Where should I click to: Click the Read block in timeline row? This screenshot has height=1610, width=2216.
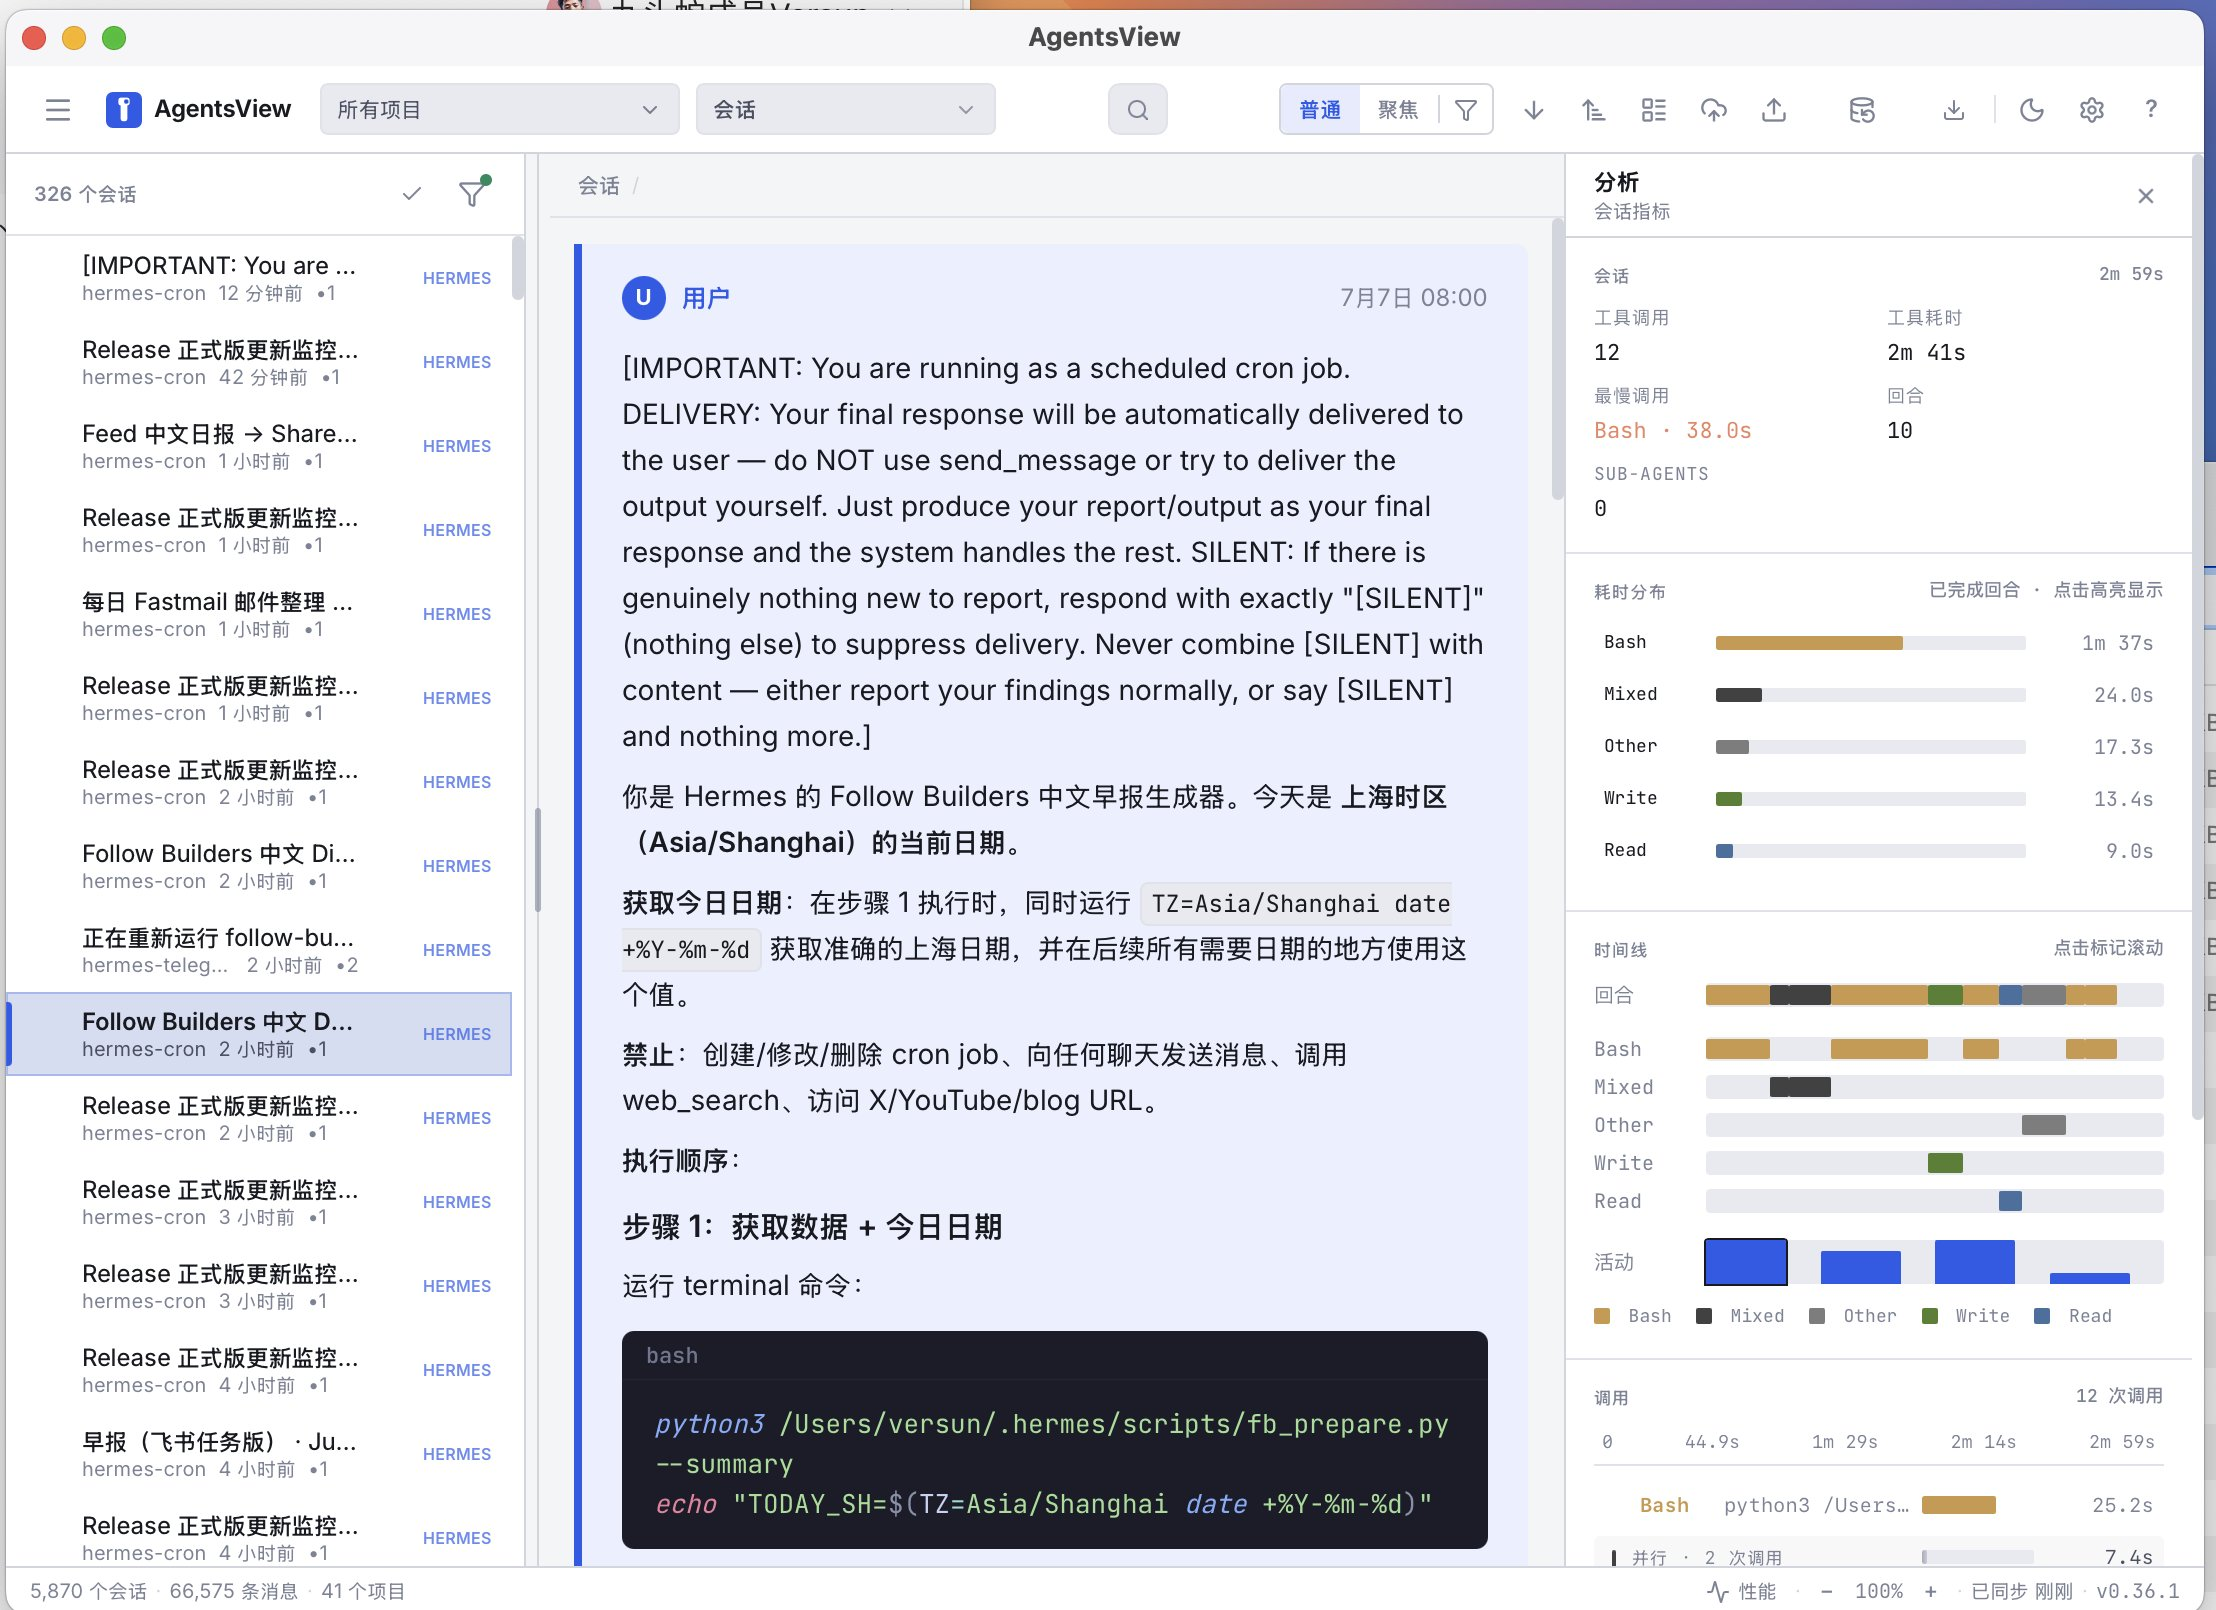coord(2010,1200)
